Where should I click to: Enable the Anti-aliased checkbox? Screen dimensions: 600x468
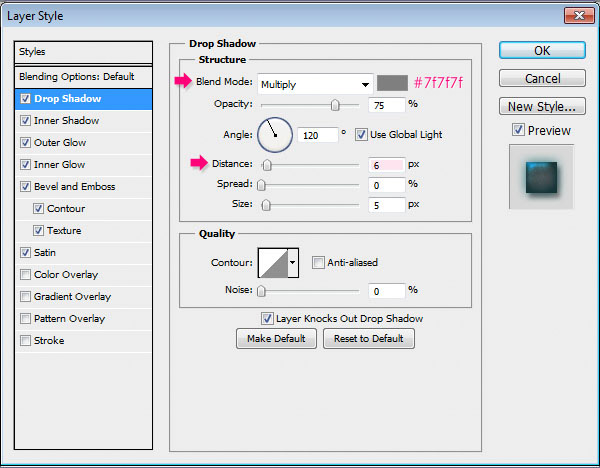coord(318,263)
